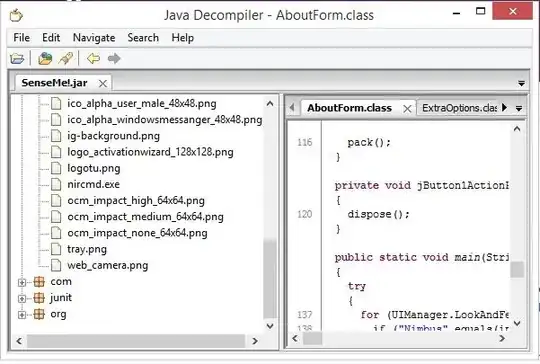Click the dispose(); code line
This screenshot has width=540, height=364.
point(378,214)
